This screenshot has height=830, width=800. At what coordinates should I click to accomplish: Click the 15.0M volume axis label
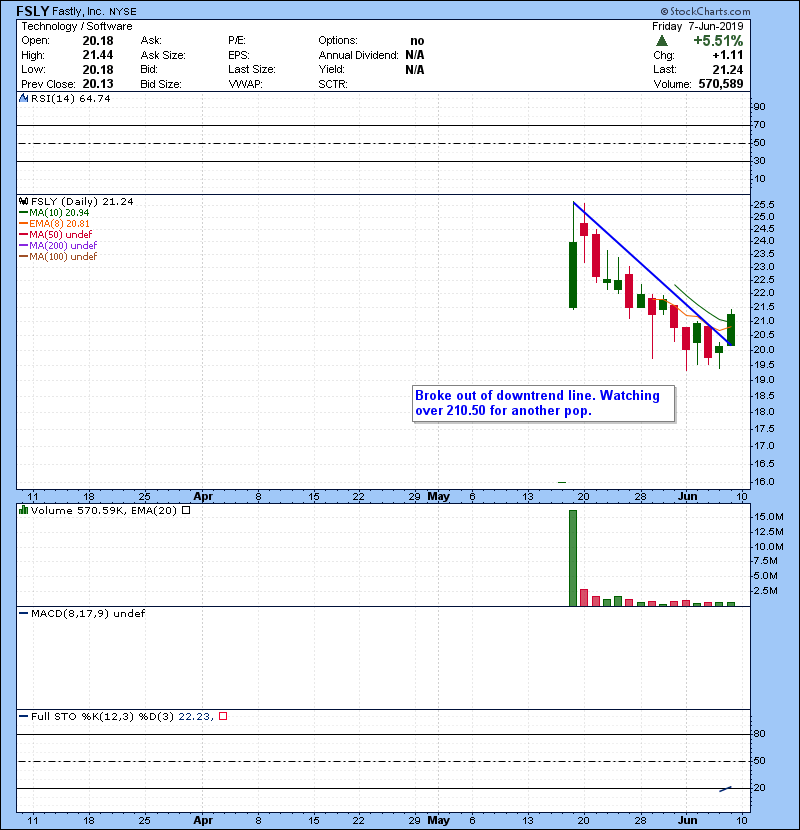pos(769,517)
